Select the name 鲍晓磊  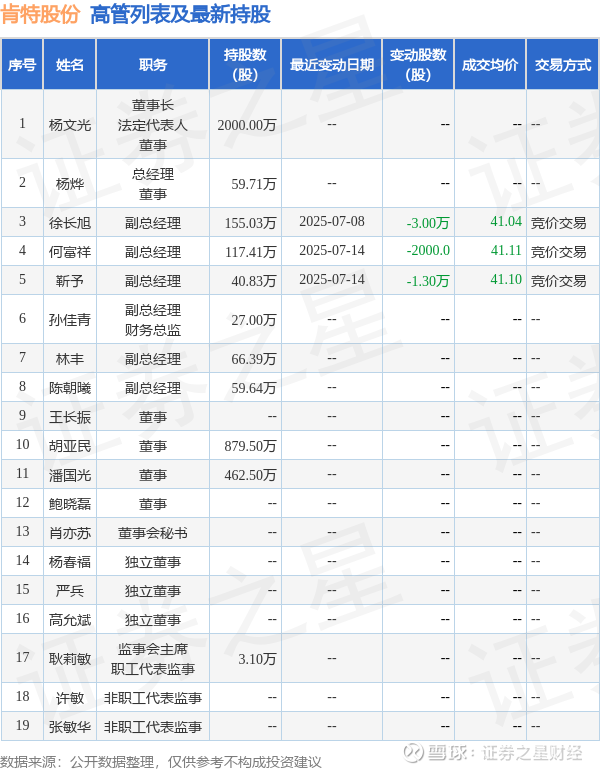click(x=70, y=504)
